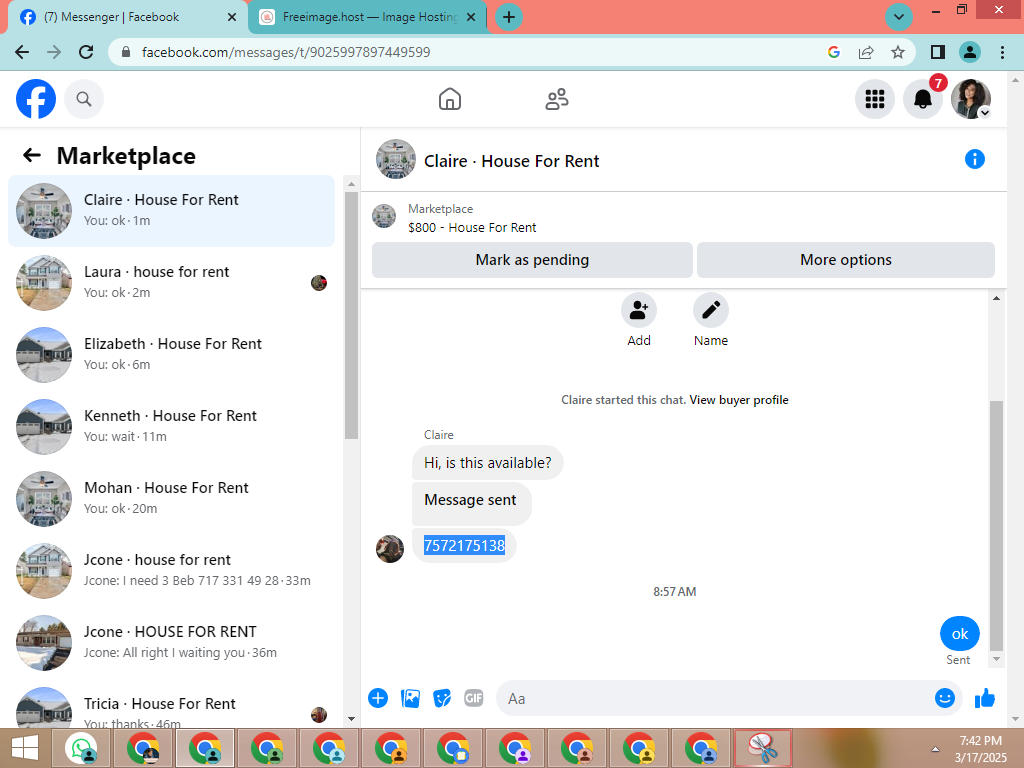Click the Aa message input field
Screen dimensions: 1024x768
click(715, 698)
